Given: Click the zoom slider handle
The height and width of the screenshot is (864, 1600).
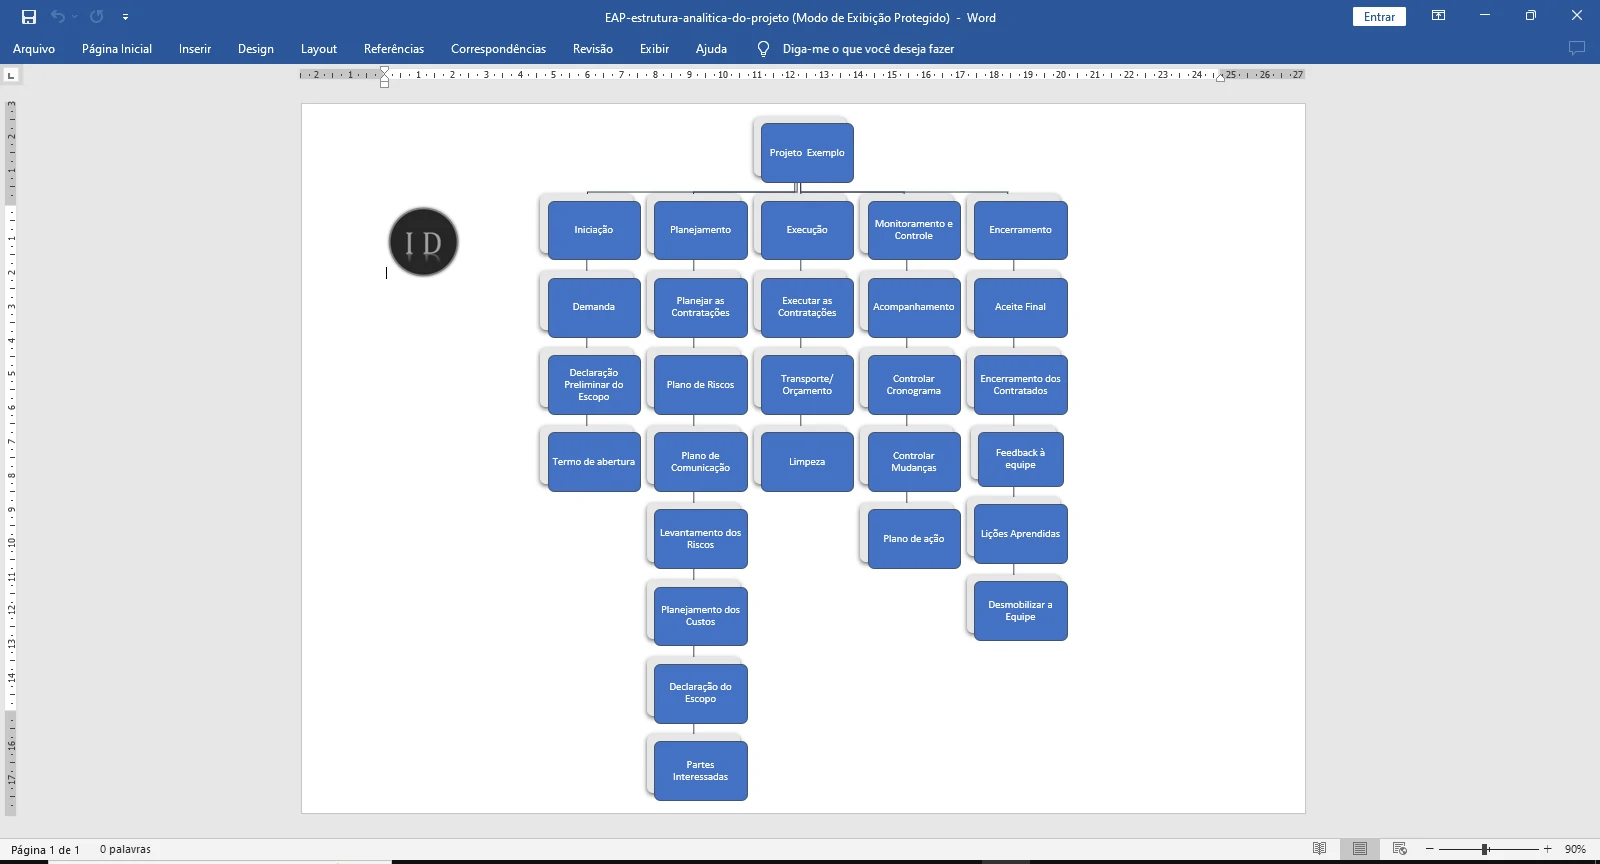Looking at the screenshot, I should (x=1486, y=849).
